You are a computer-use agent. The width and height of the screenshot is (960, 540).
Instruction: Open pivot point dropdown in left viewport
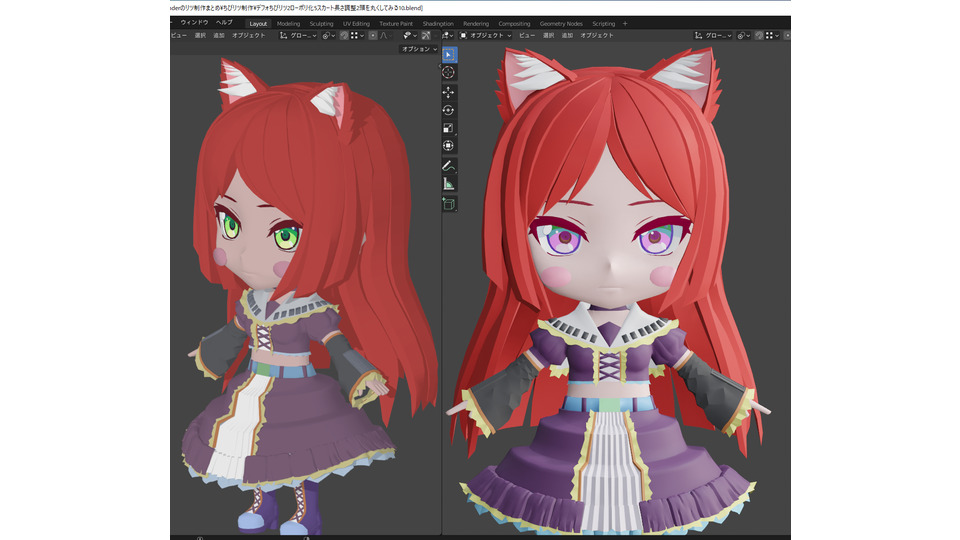329,36
